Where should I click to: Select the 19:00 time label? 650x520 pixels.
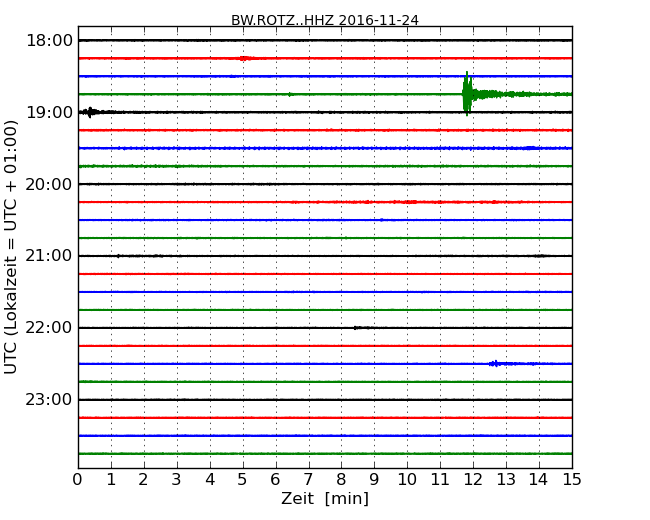[49, 112]
